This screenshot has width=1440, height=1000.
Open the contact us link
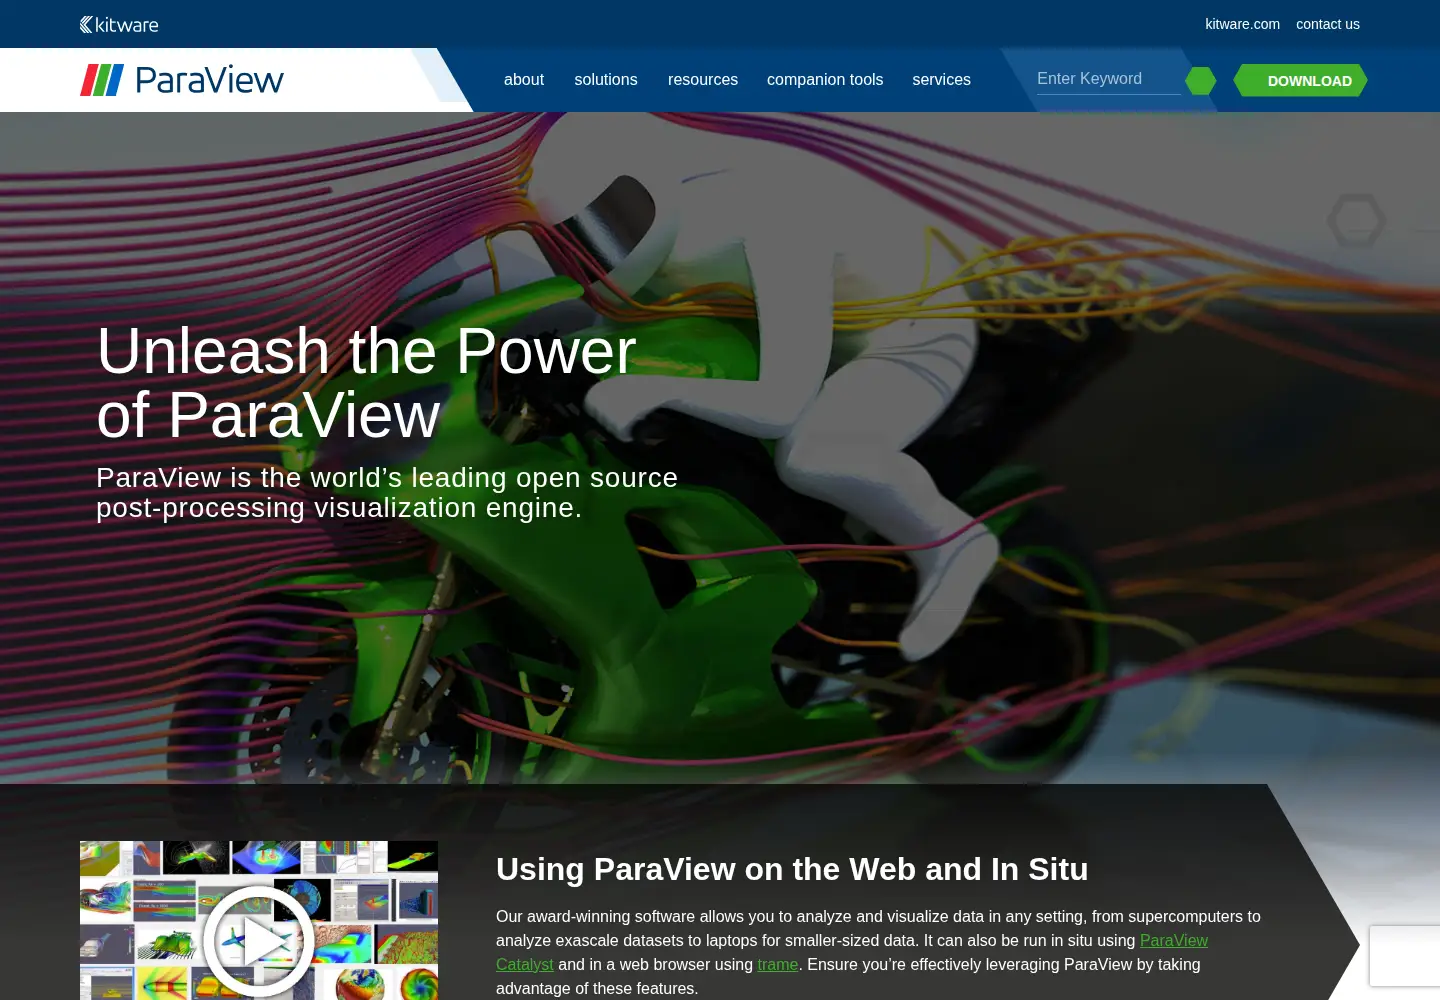tap(1328, 24)
